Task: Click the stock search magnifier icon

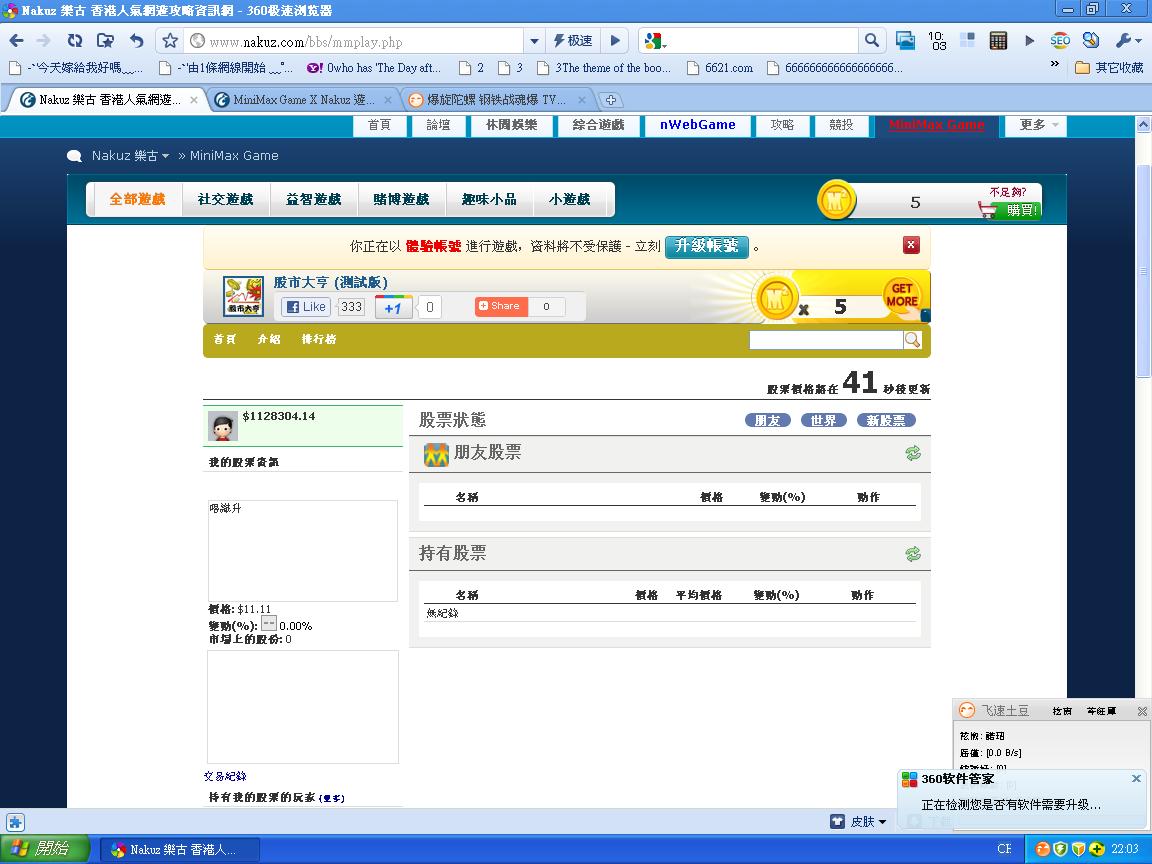Action: pyautogui.click(x=912, y=340)
